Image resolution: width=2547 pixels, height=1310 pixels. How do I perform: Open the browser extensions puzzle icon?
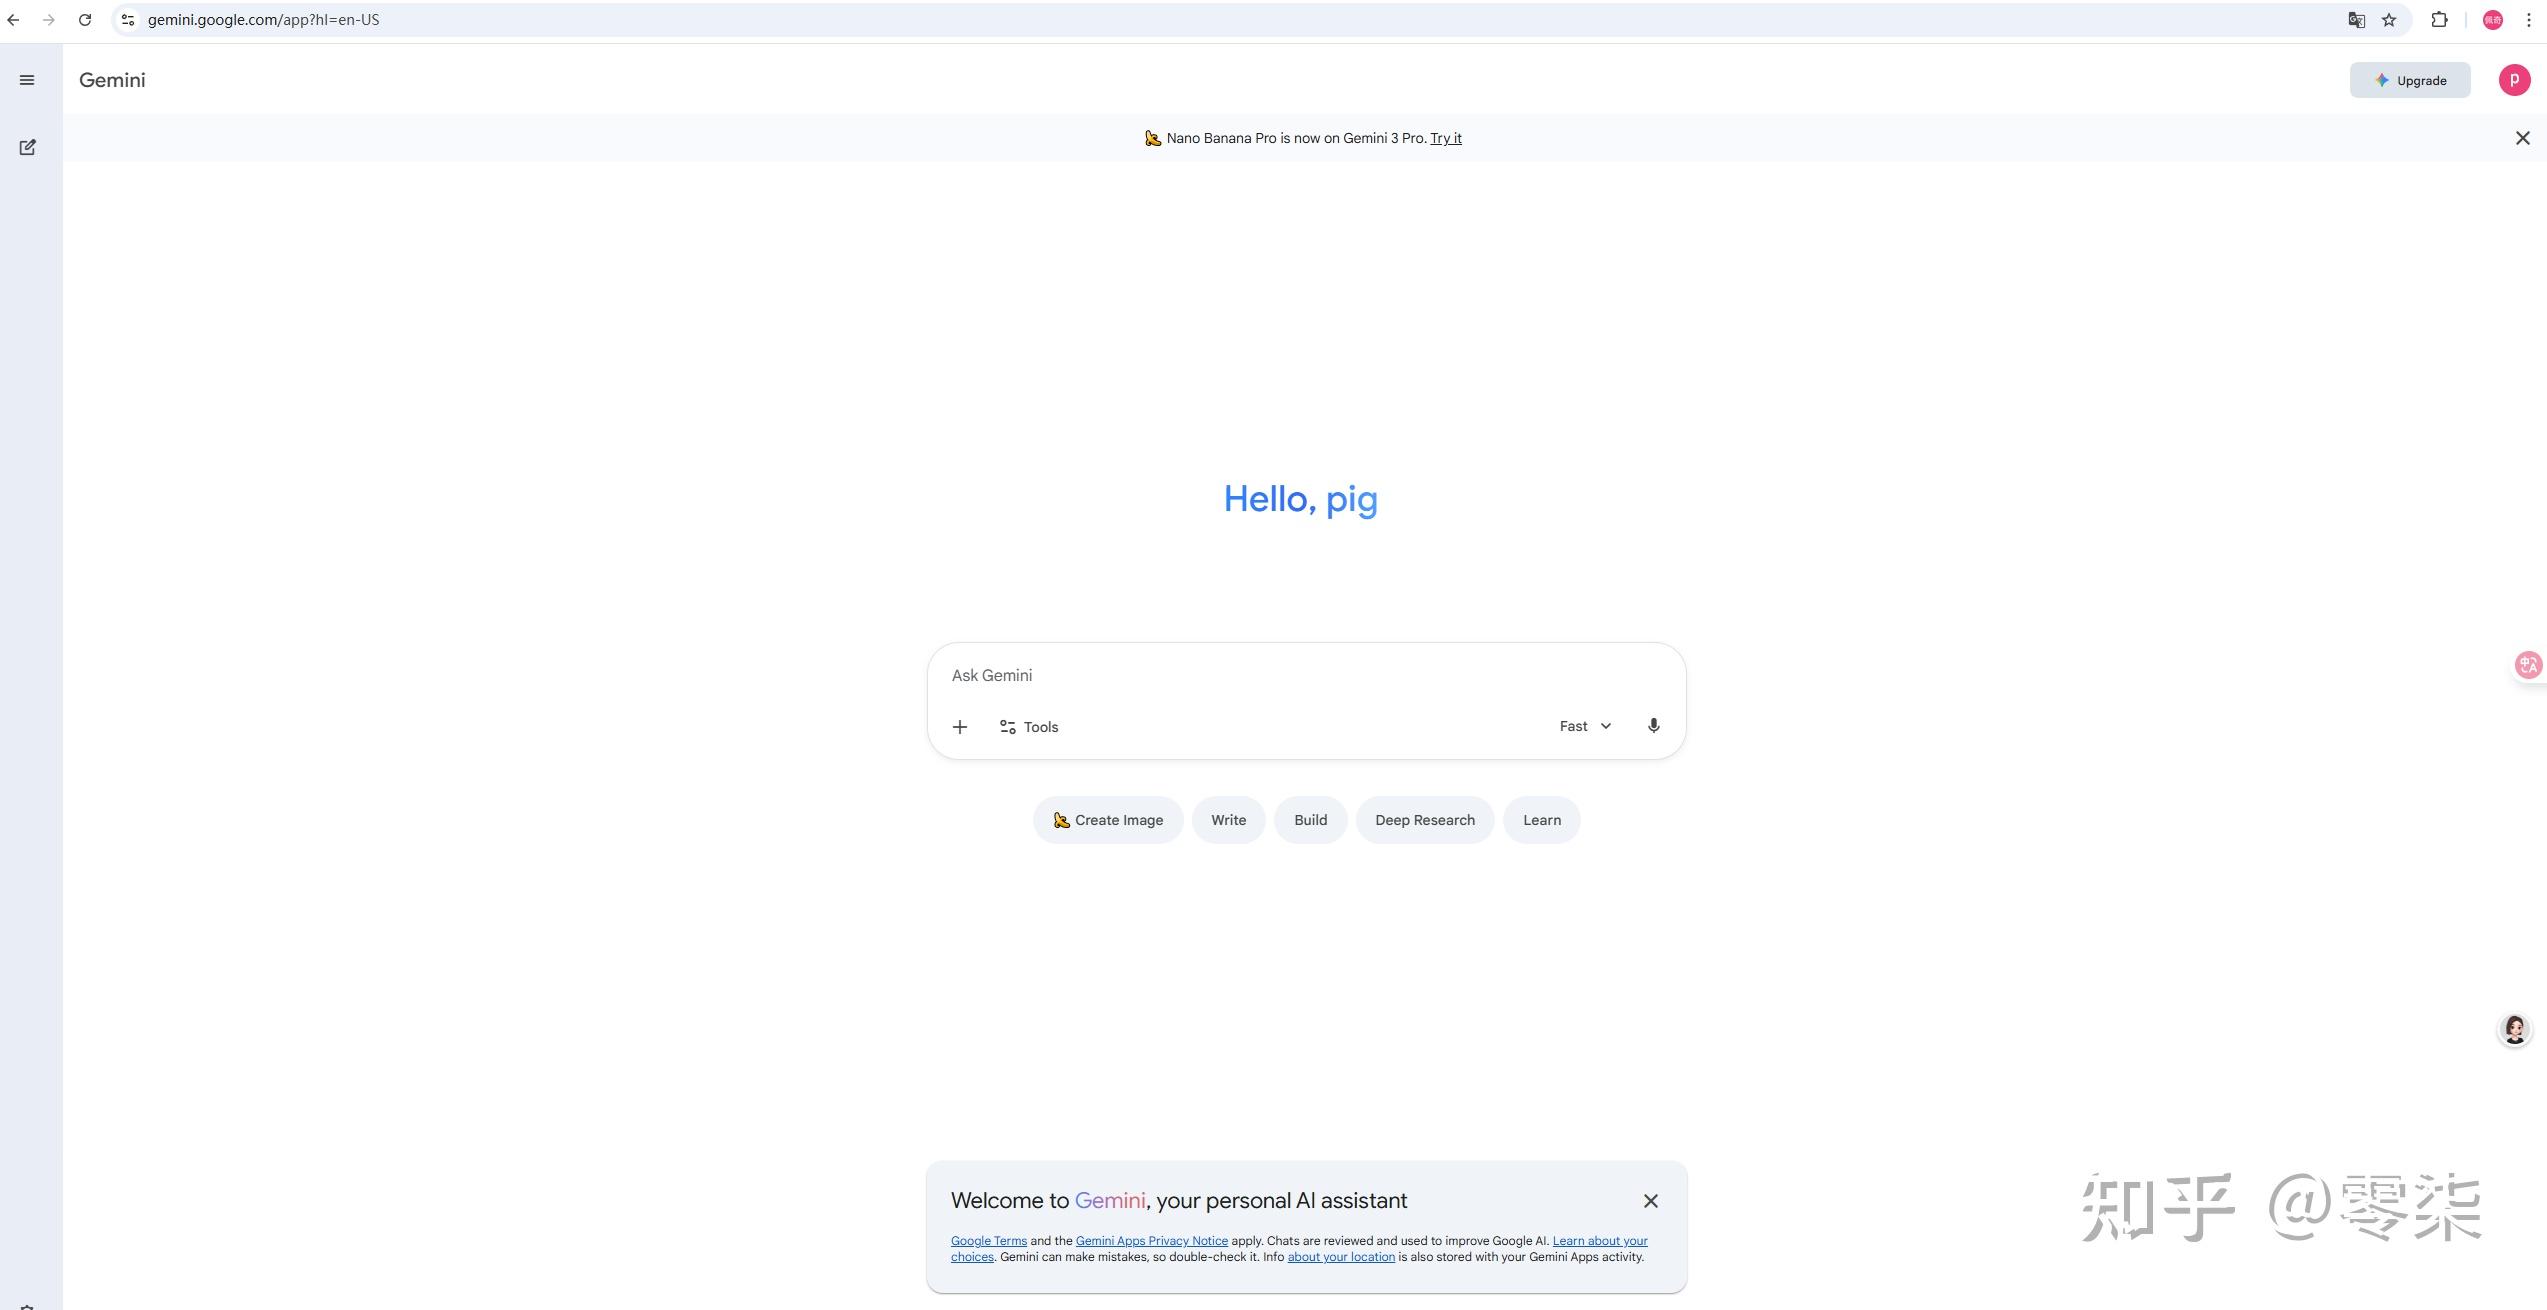tap(2439, 20)
